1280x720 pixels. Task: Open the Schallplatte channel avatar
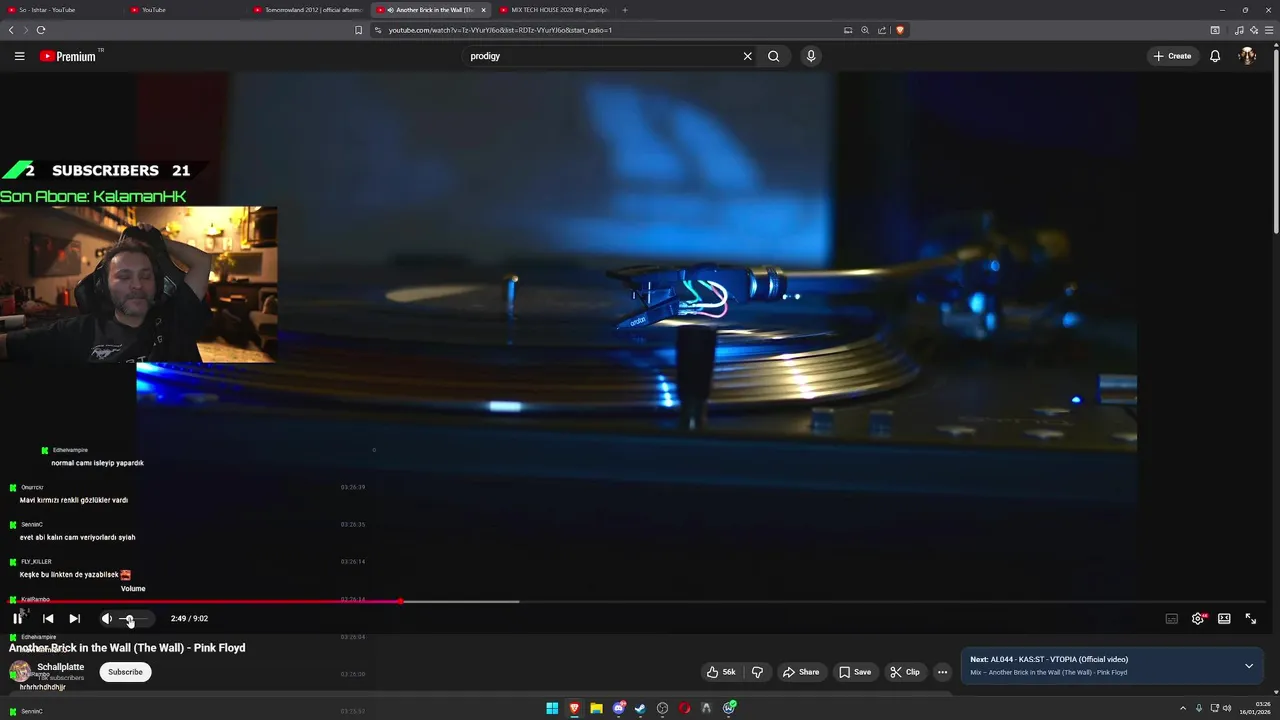[x=20, y=671]
